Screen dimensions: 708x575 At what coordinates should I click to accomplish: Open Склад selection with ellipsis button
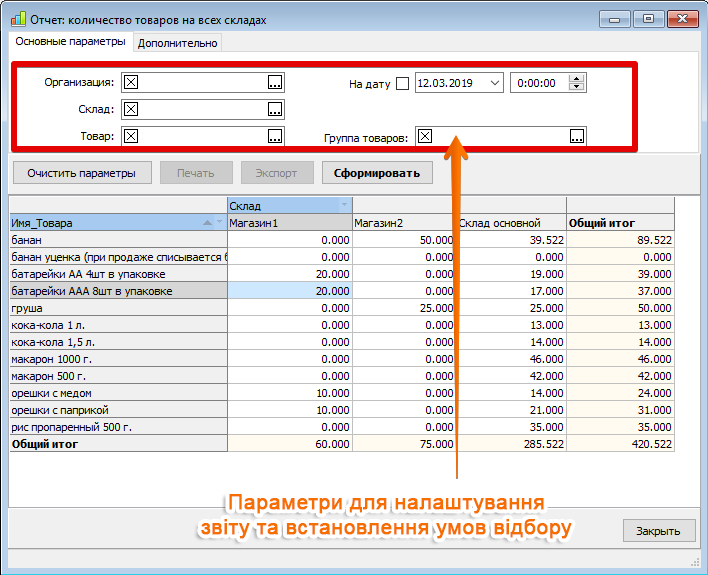275,109
